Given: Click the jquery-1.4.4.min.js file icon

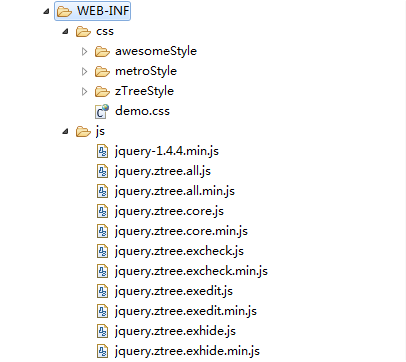Looking at the screenshot, I should [102, 151].
